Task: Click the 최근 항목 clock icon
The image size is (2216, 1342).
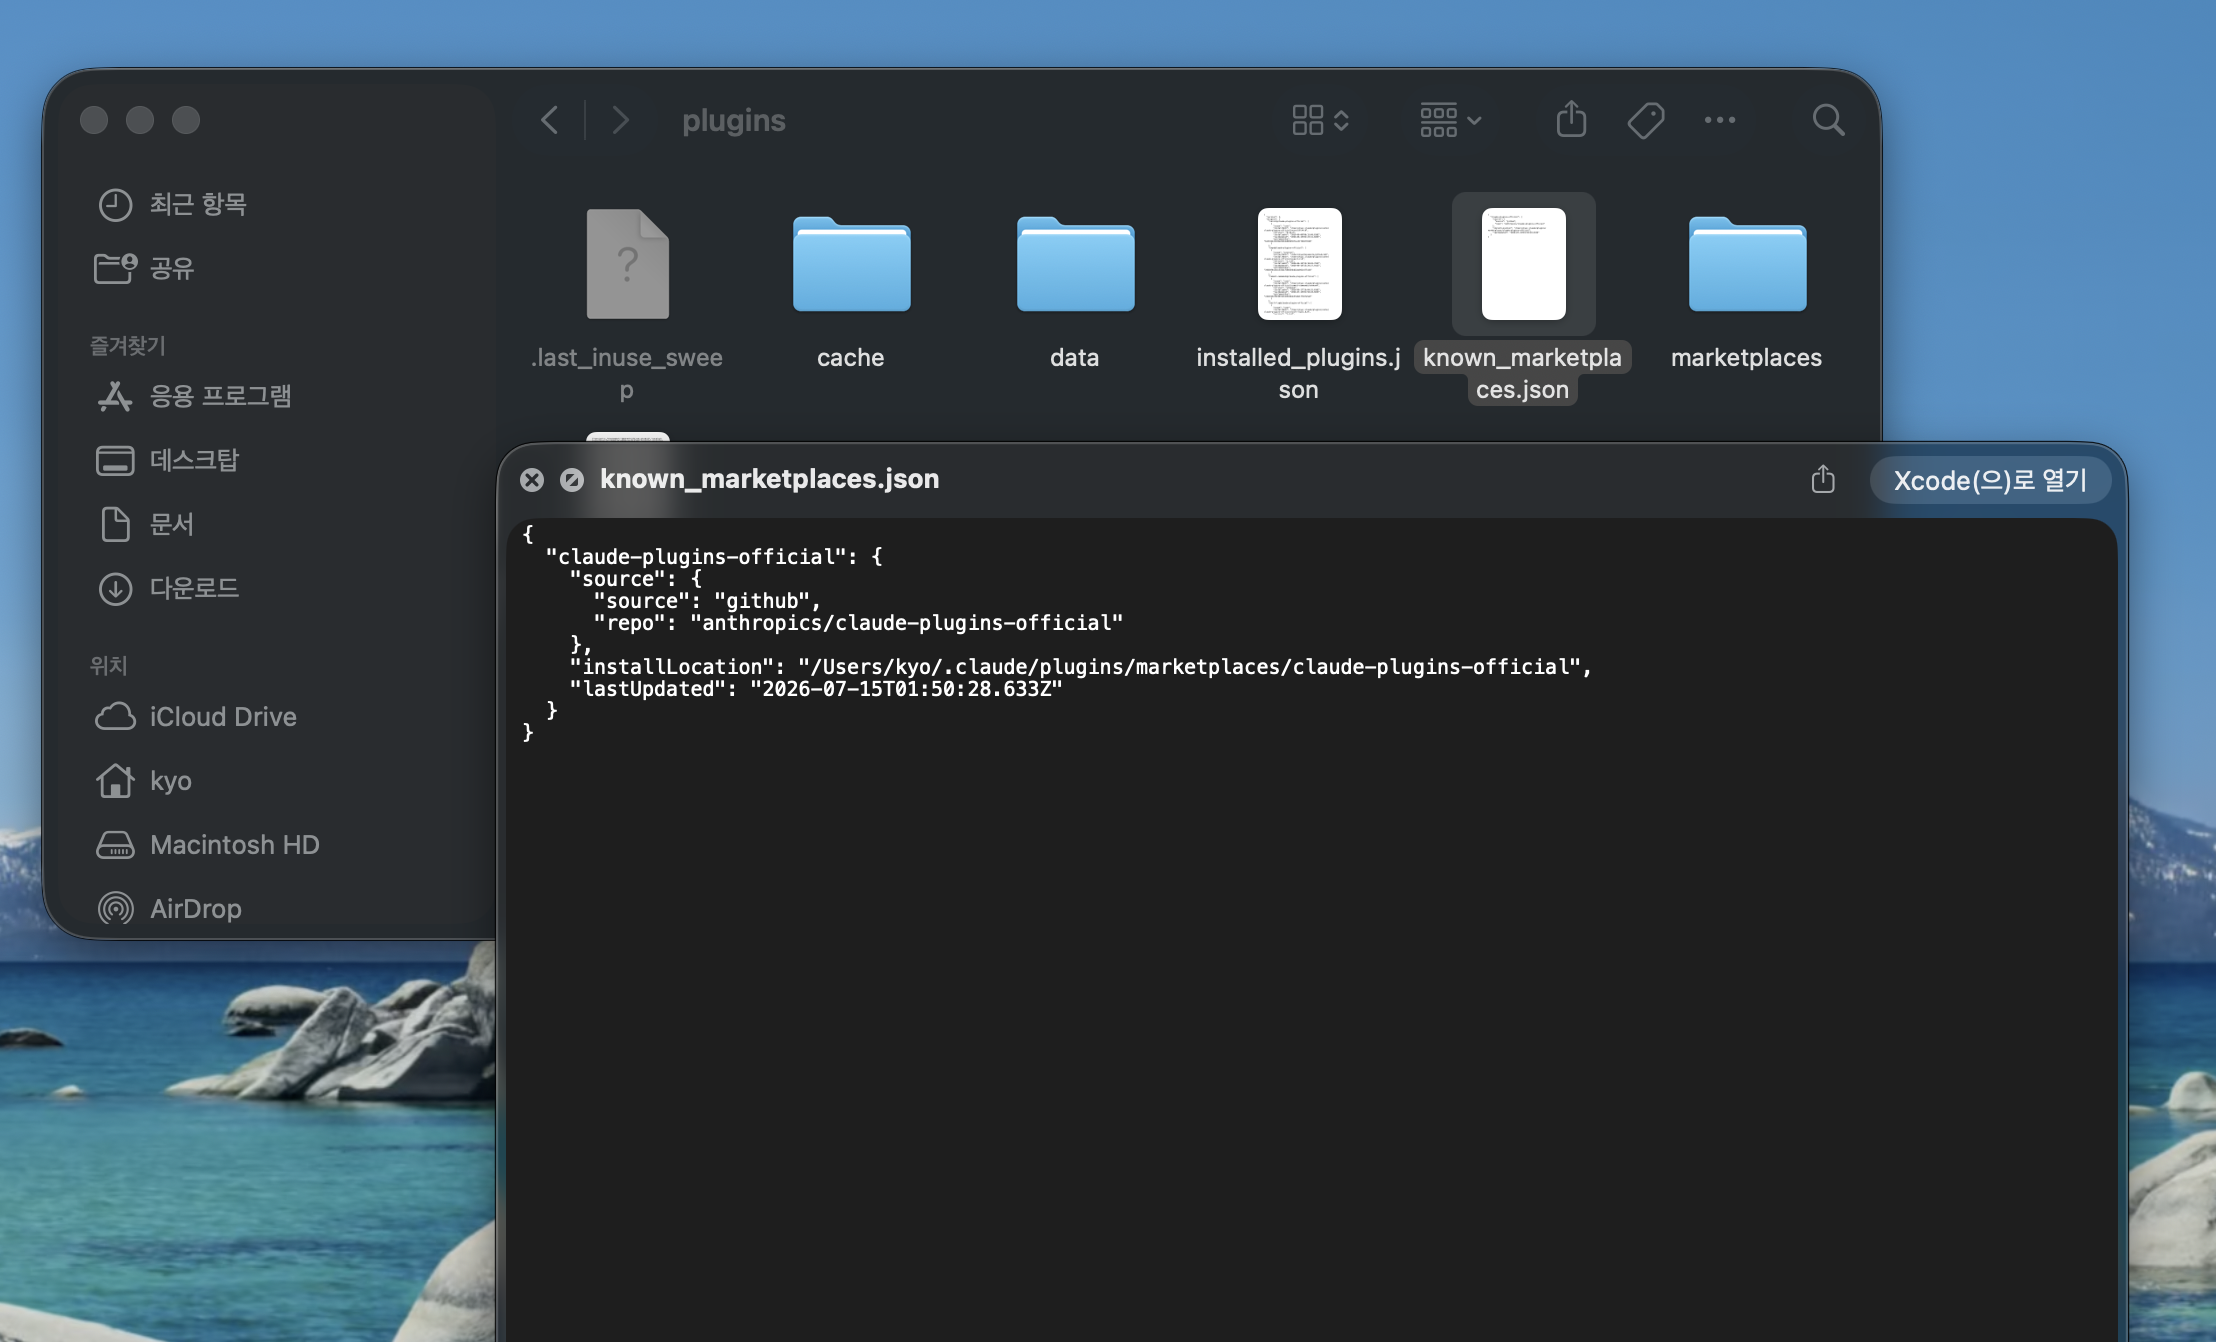Action: (x=115, y=204)
